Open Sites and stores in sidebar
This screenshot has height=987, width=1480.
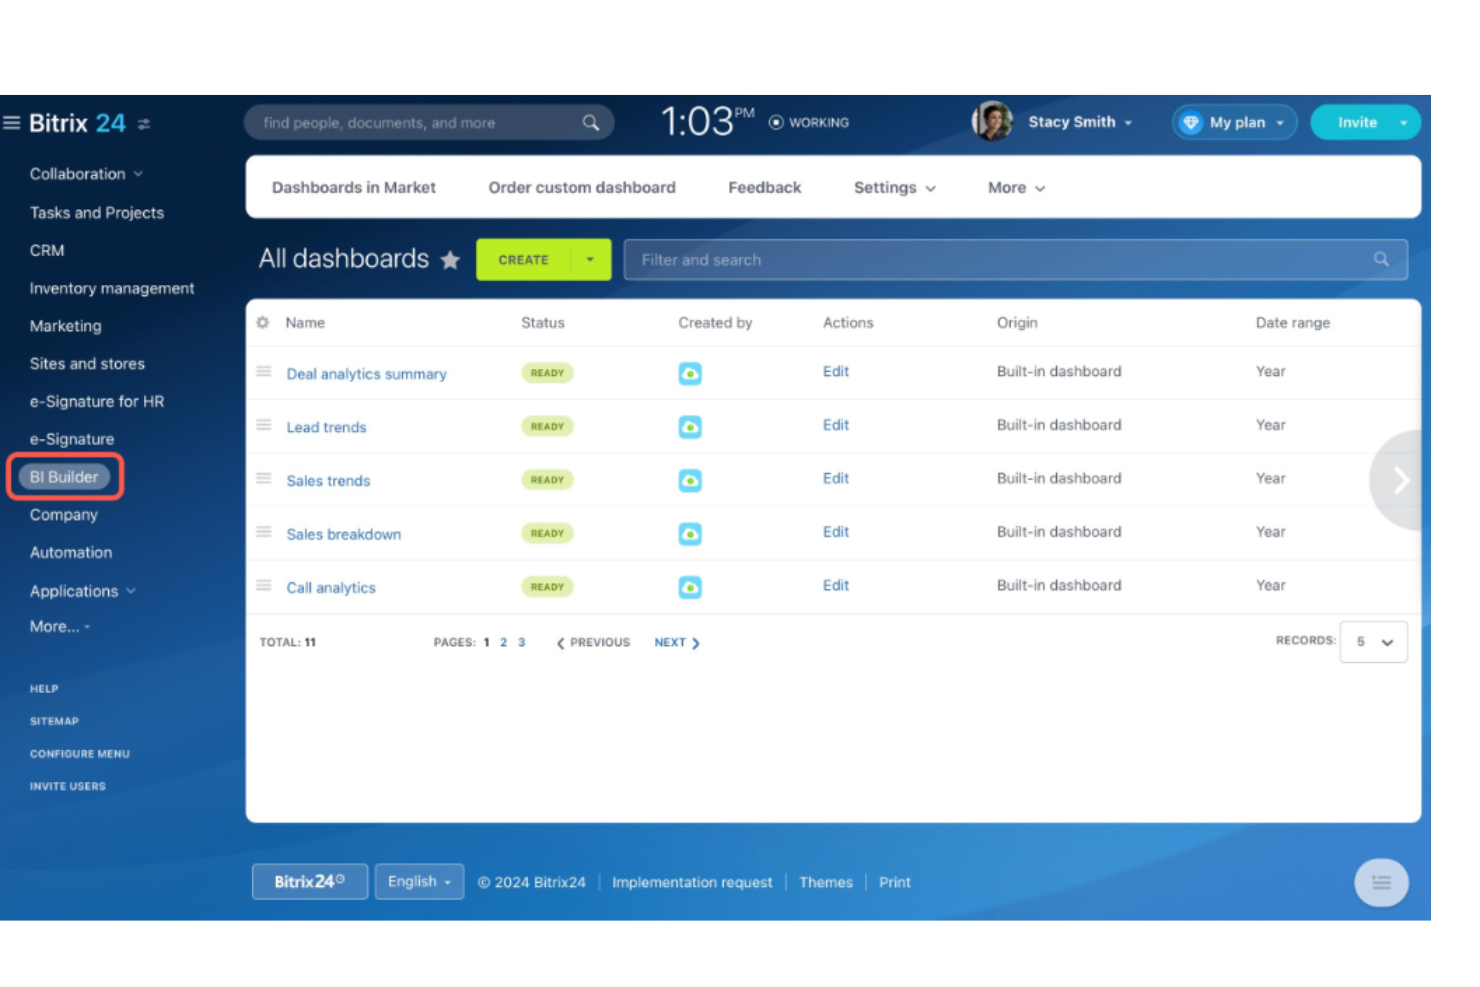(87, 364)
